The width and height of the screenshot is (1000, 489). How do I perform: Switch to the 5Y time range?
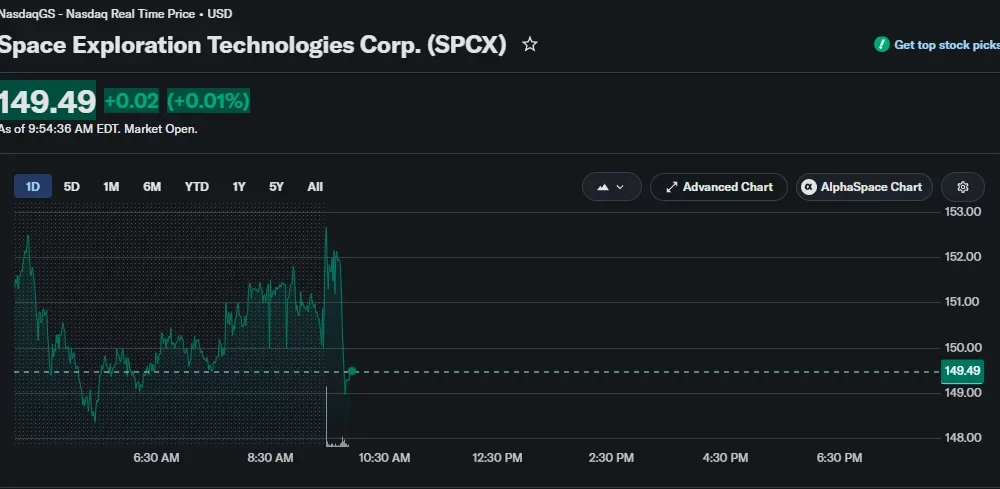(276, 187)
